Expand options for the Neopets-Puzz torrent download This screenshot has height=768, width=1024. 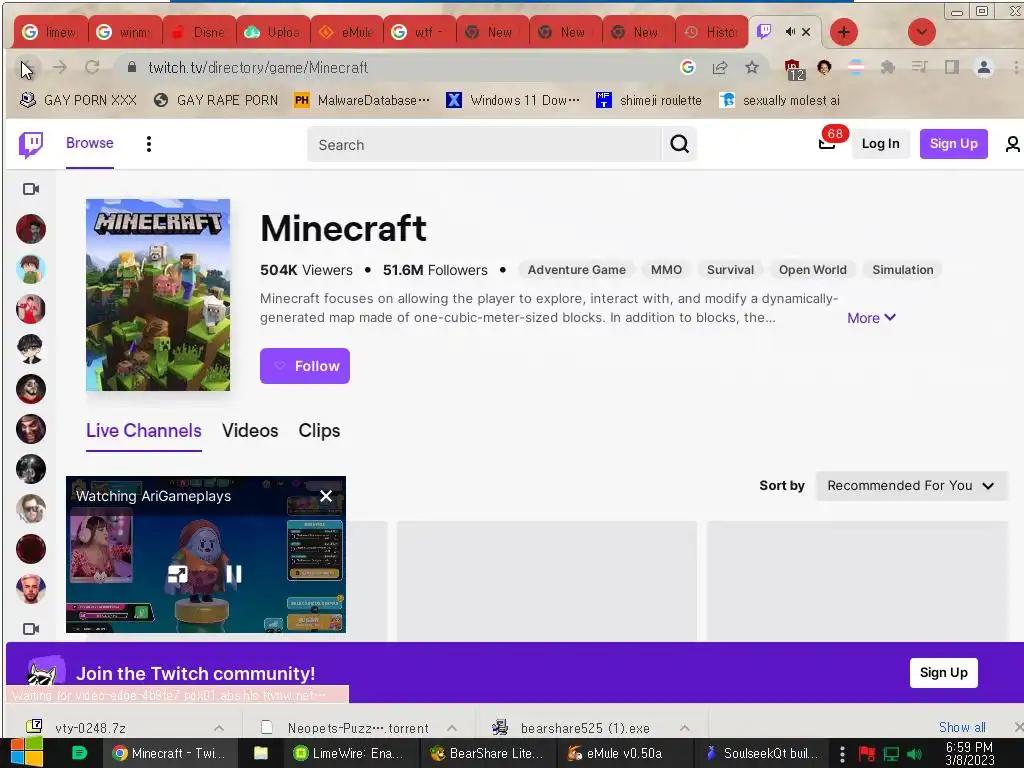[x=452, y=728]
